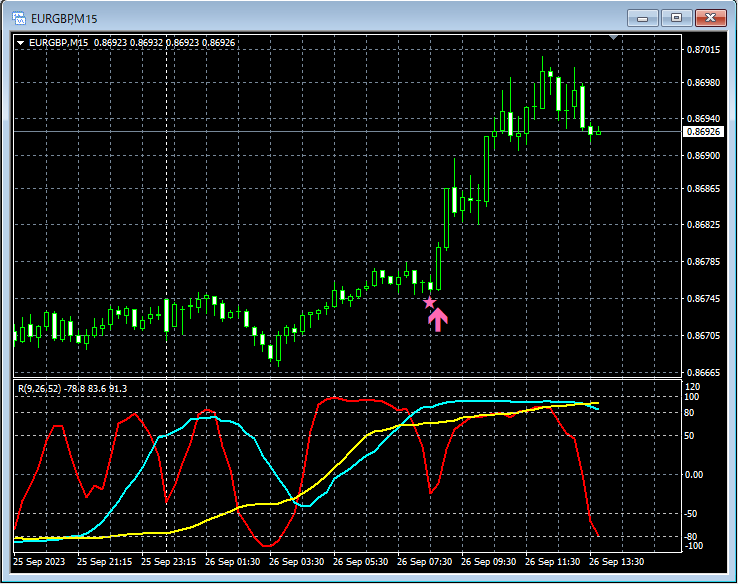Viewport: 739px width, 584px height.
Task: Click indicator scale value -100
Action: coord(693,546)
